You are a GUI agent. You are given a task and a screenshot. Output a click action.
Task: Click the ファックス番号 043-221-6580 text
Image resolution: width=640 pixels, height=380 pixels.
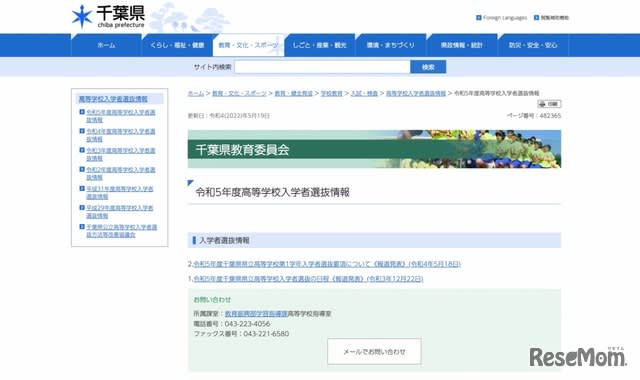click(241, 333)
